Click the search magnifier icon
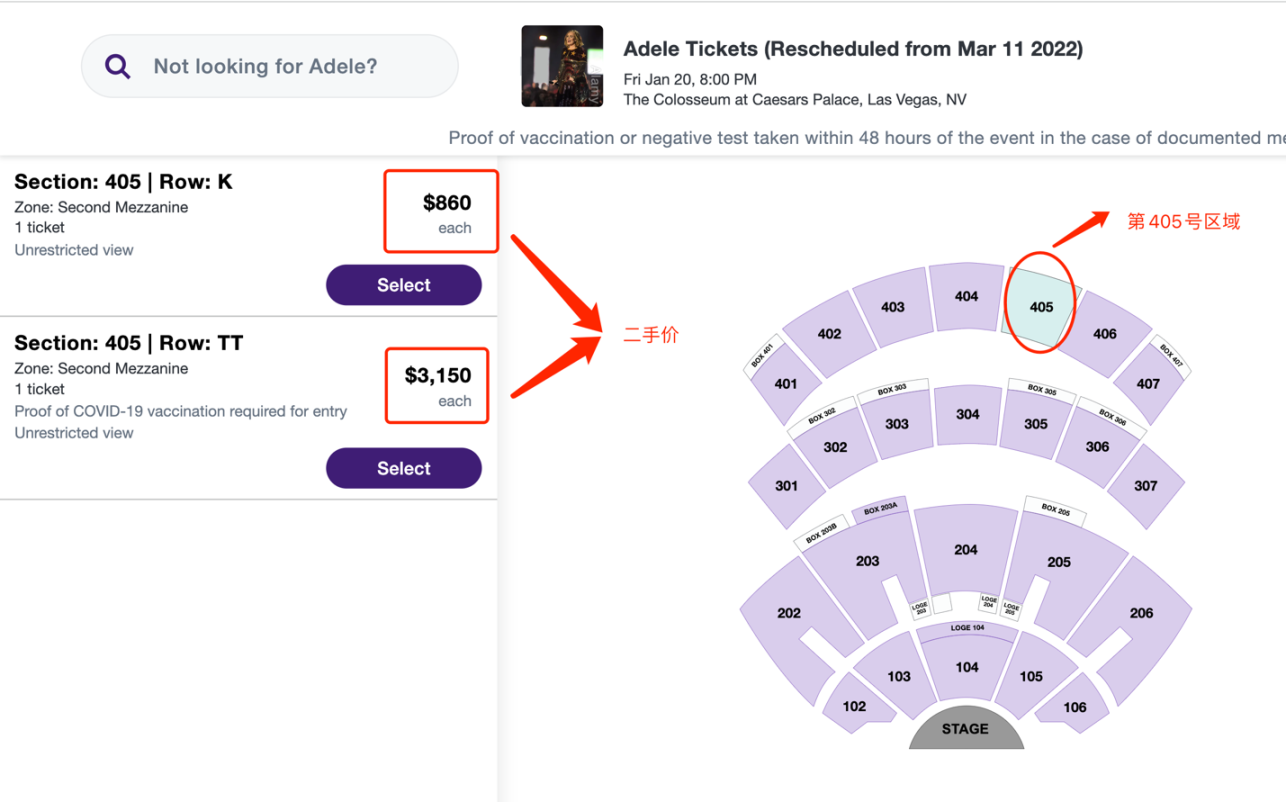The height and width of the screenshot is (802, 1286). pos(118,67)
